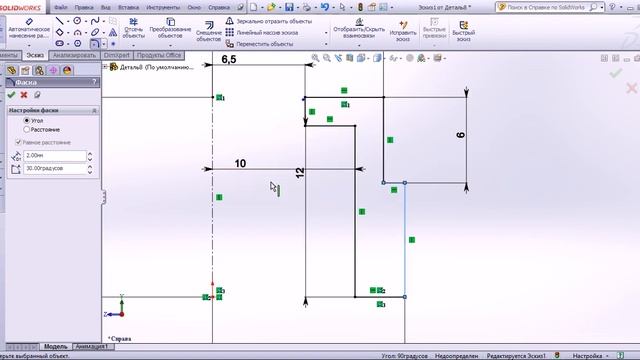640x360 pixels.
Task: Open Spline tool dropdown arrow
Action: point(104,21)
